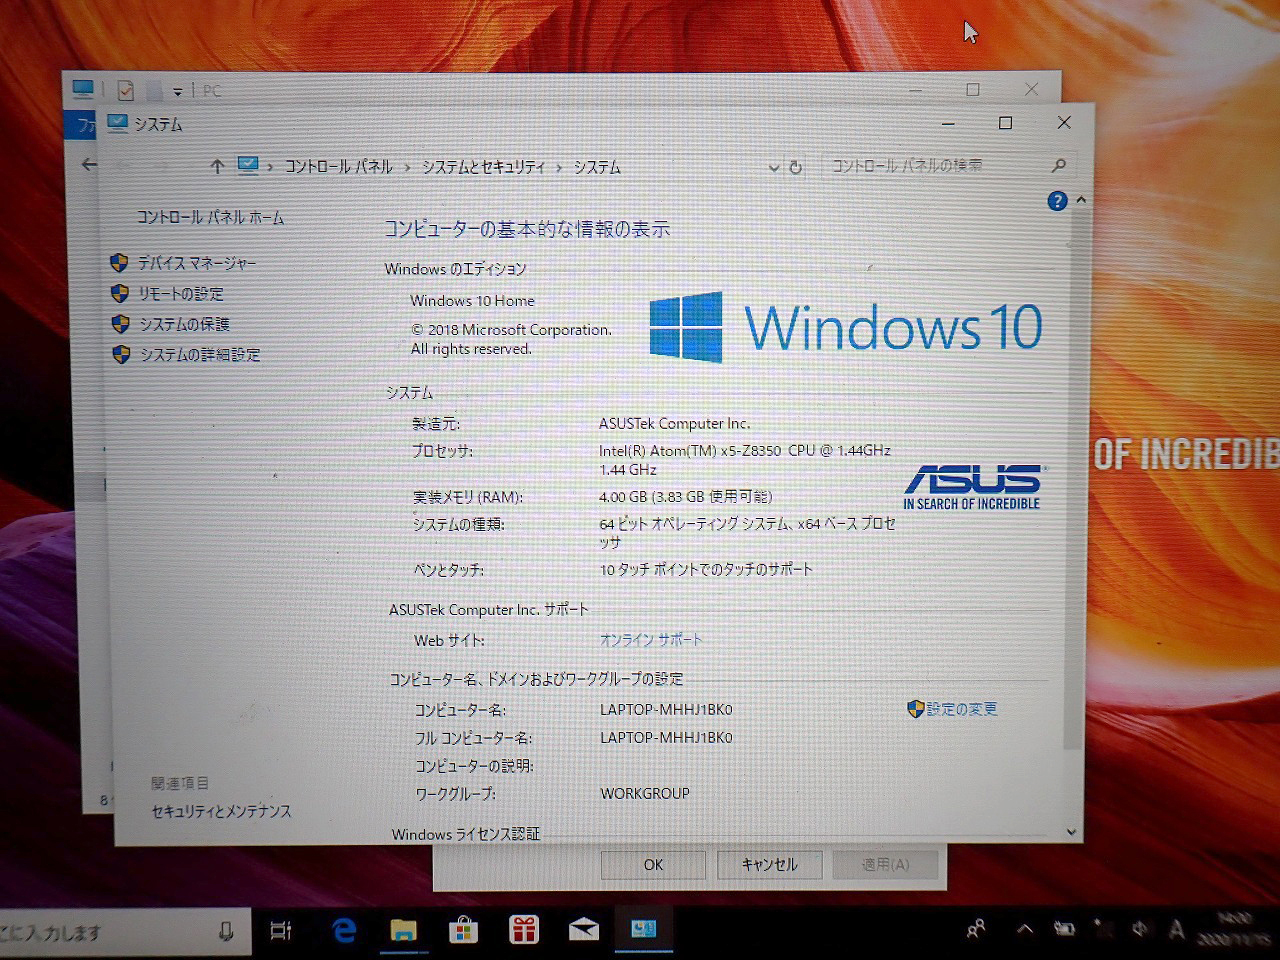The height and width of the screenshot is (960, 1280).
Task: Click Device Manager shield icon
Action: click(x=119, y=263)
